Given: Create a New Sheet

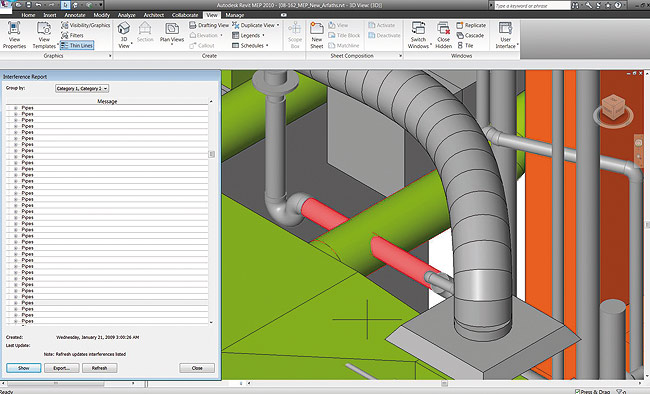Looking at the screenshot, I should point(317,35).
